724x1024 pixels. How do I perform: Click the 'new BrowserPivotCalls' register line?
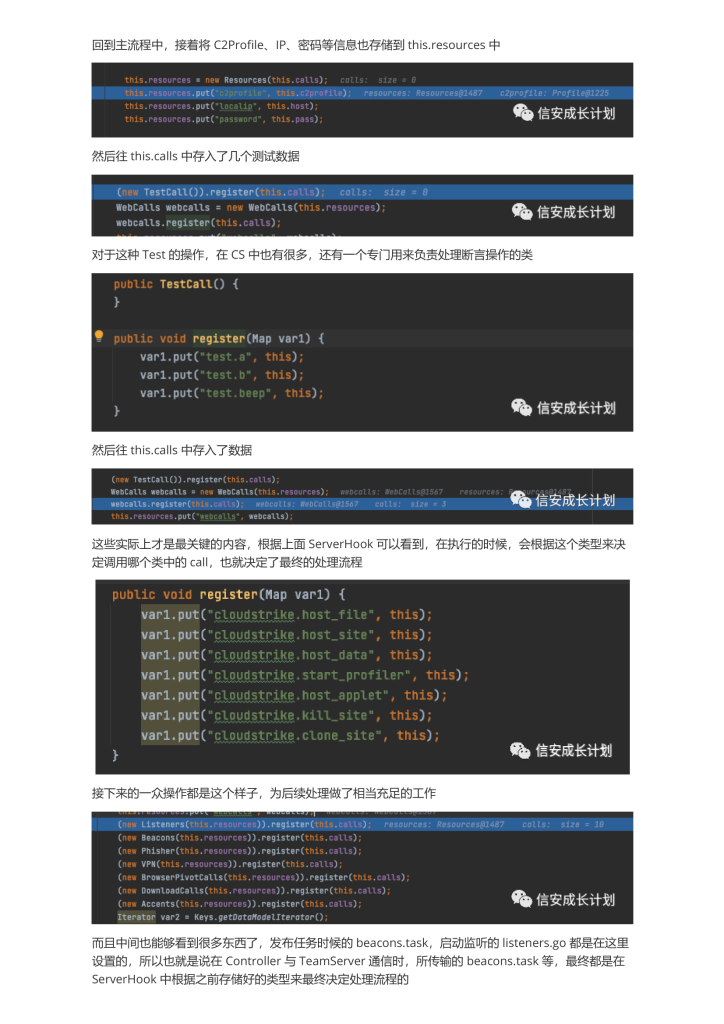pyautogui.click(x=264, y=878)
